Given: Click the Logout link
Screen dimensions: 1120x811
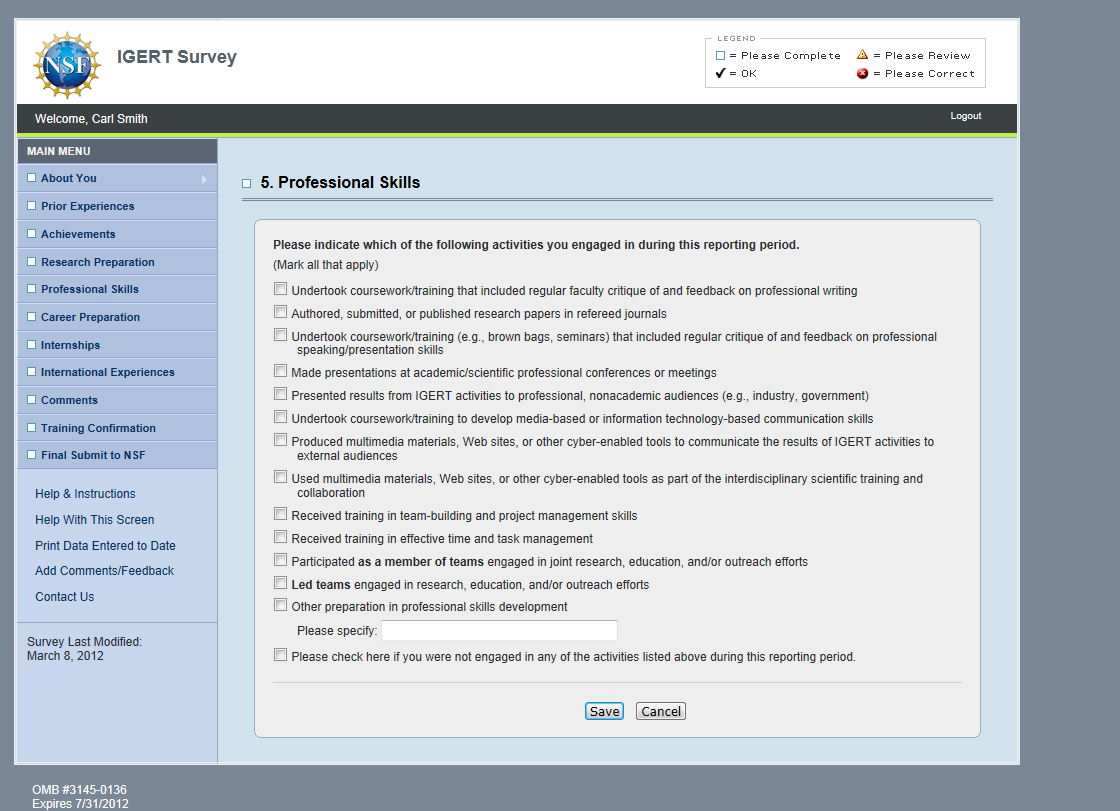Looking at the screenshot, I should 965,116.
